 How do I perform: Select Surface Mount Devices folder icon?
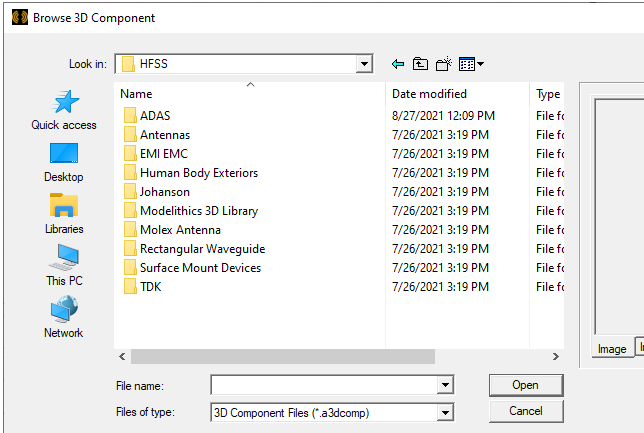tap(130, 267)
